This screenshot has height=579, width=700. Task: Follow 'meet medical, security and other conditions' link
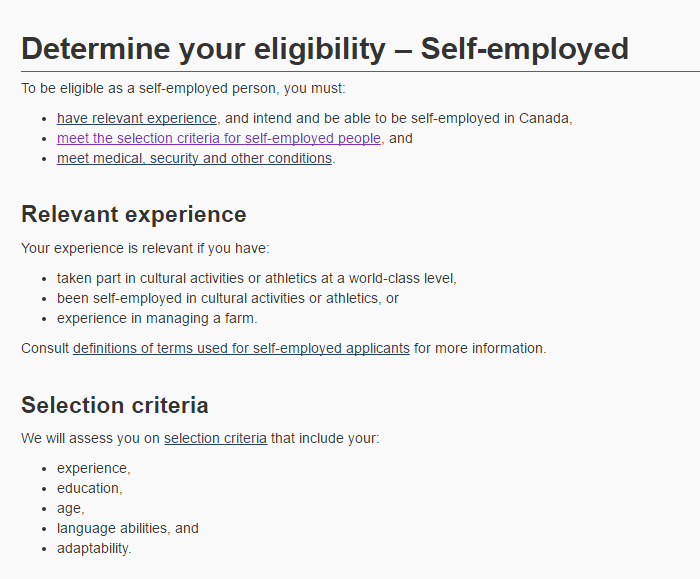194,158
